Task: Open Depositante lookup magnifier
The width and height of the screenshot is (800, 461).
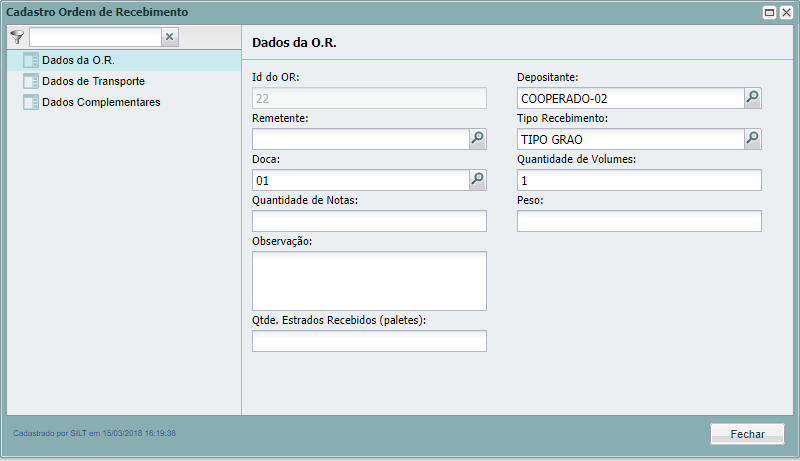Action: click(x=753, y=98)
